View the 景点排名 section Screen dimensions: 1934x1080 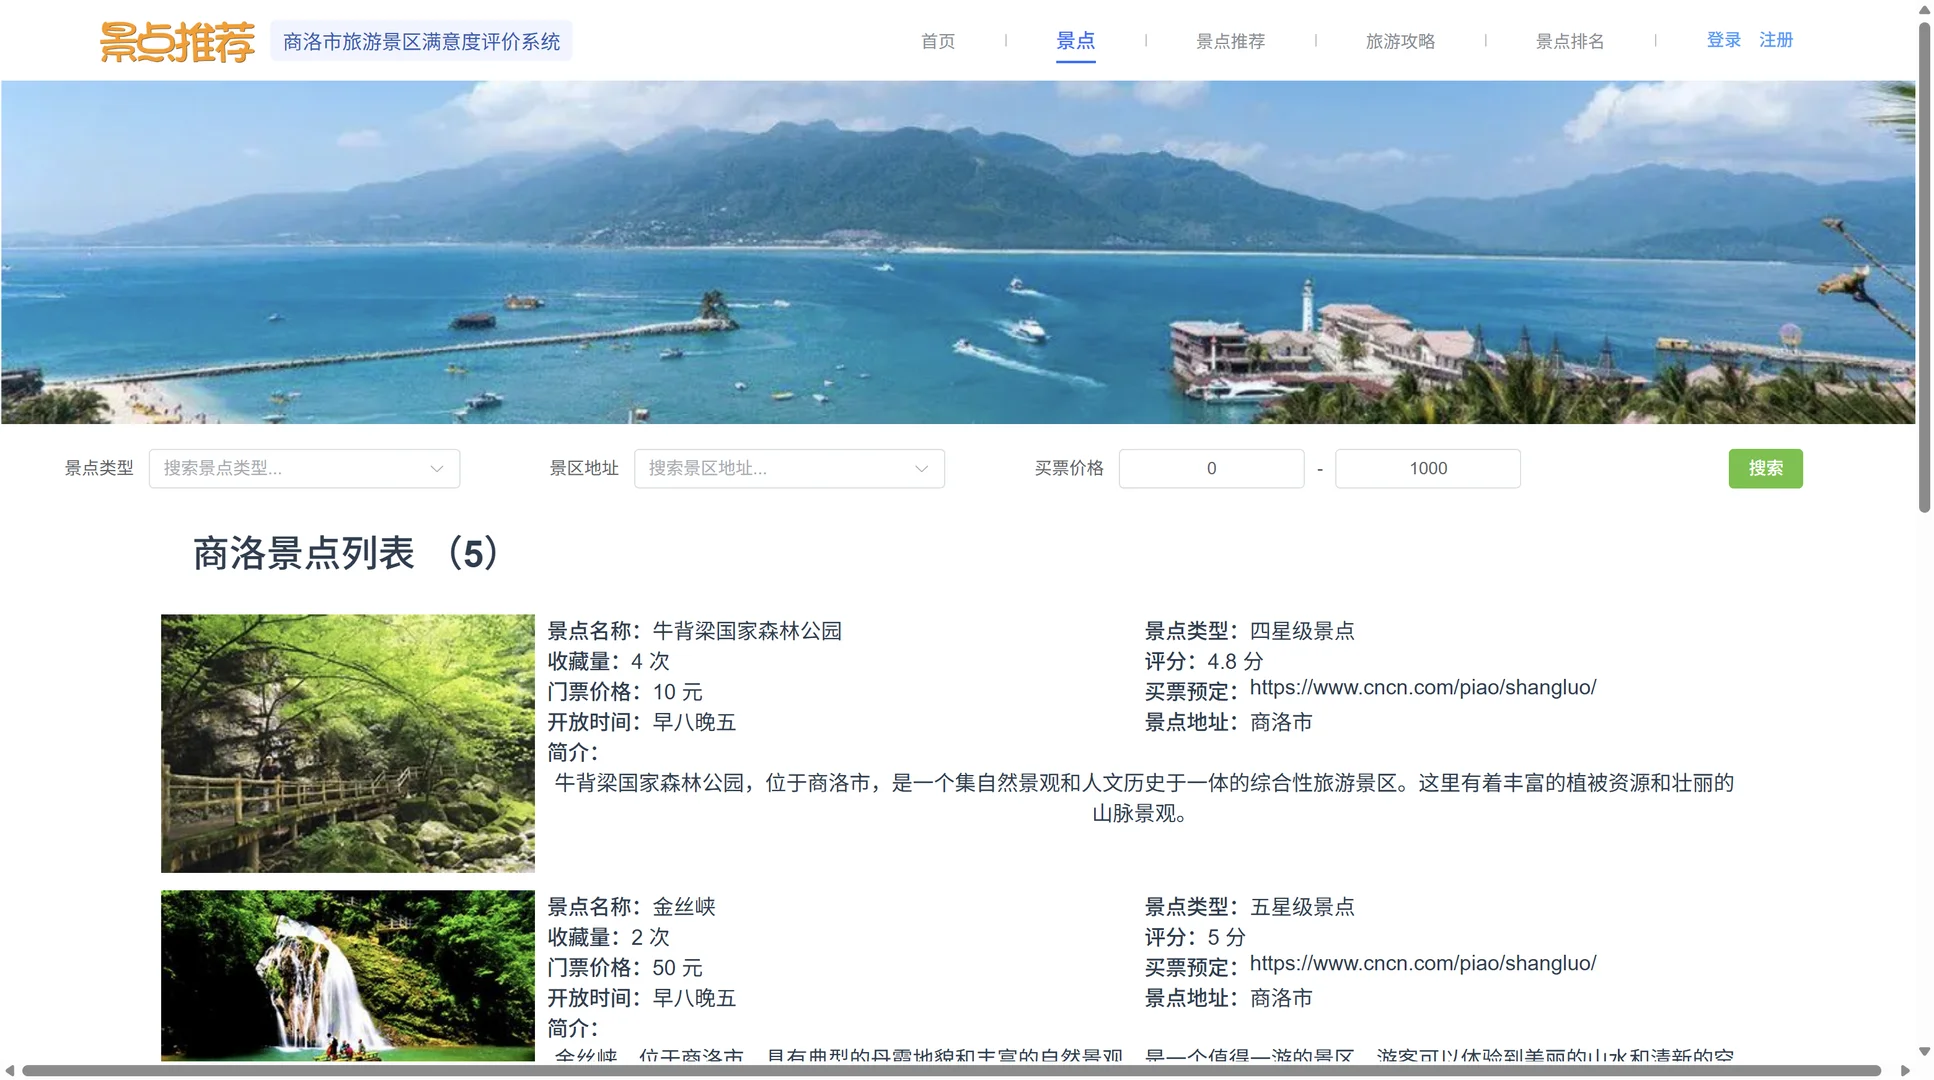click(1569, 41)
